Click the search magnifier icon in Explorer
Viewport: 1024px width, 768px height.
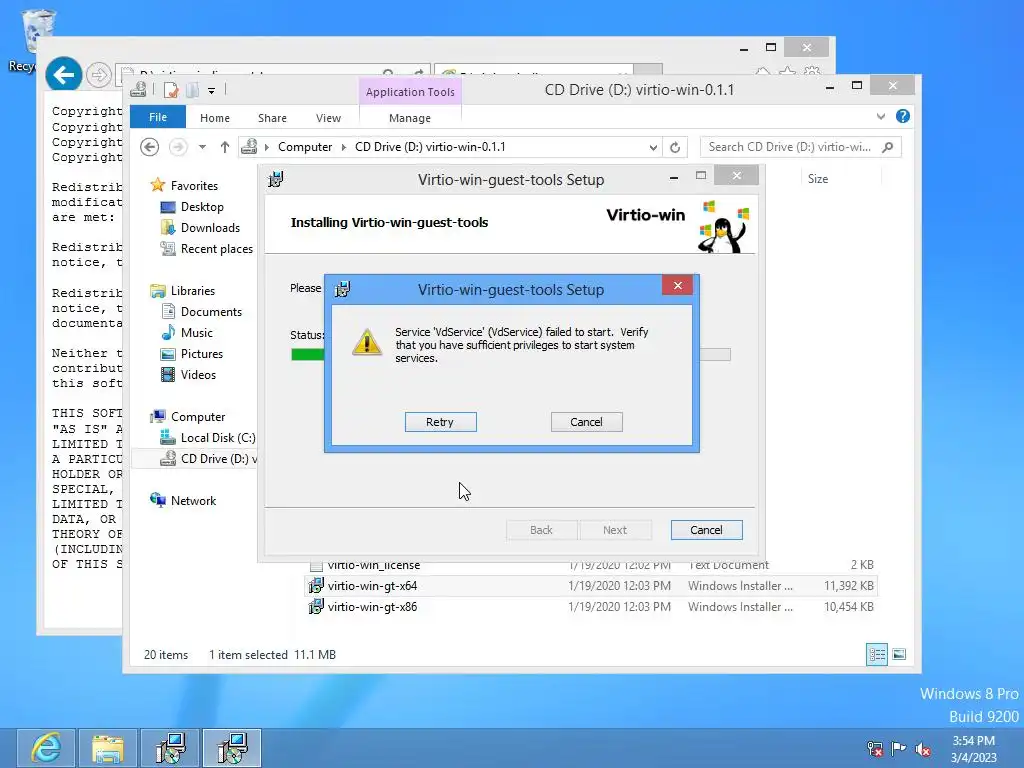click(x=888, y=147)
